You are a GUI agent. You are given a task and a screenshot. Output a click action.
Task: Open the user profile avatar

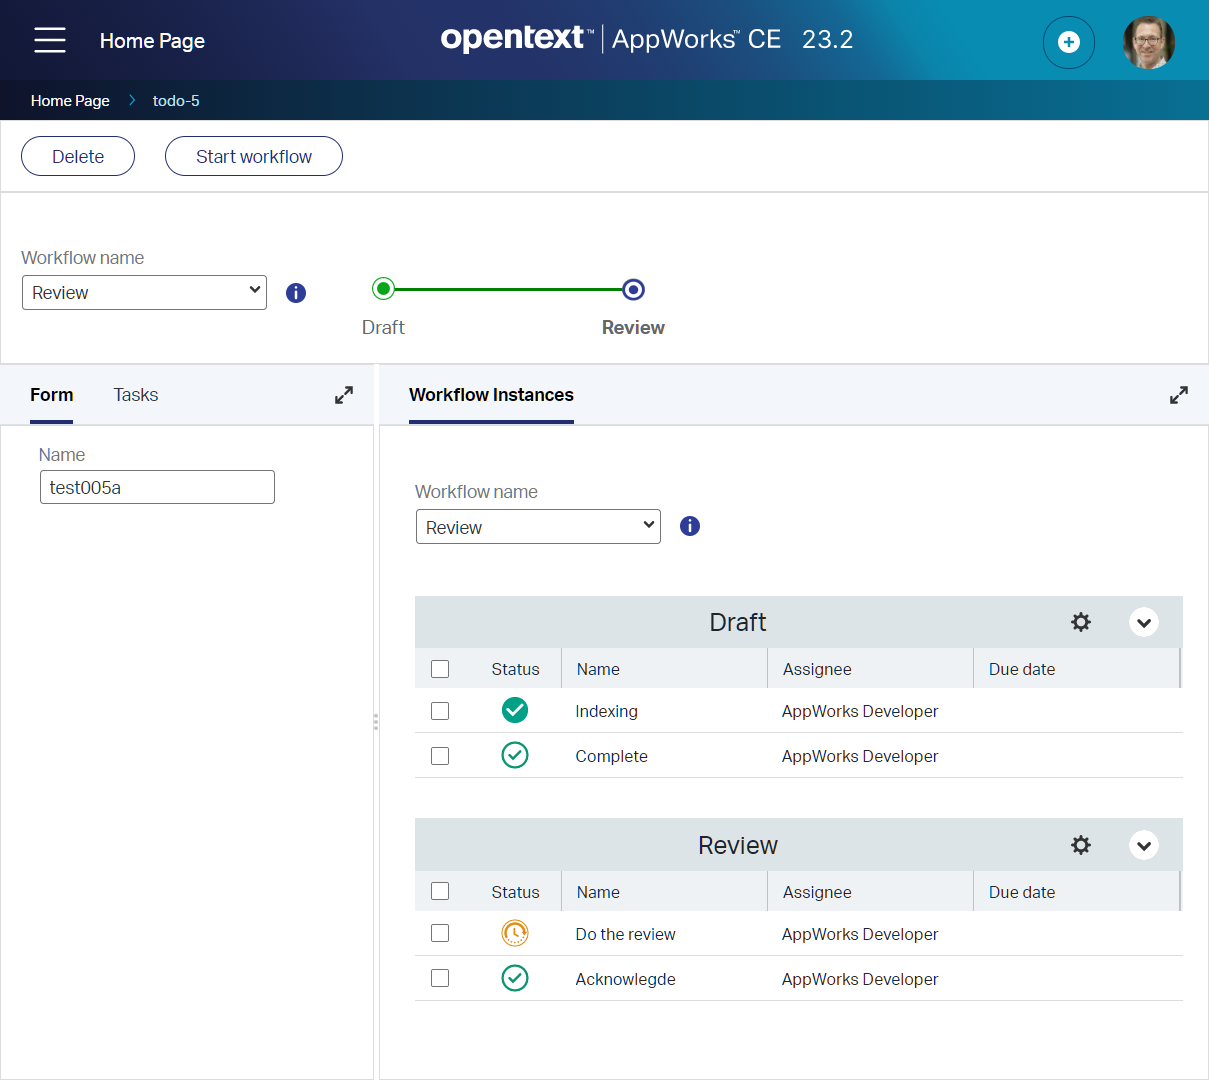pyautogui.click(x=1148, y=42)
